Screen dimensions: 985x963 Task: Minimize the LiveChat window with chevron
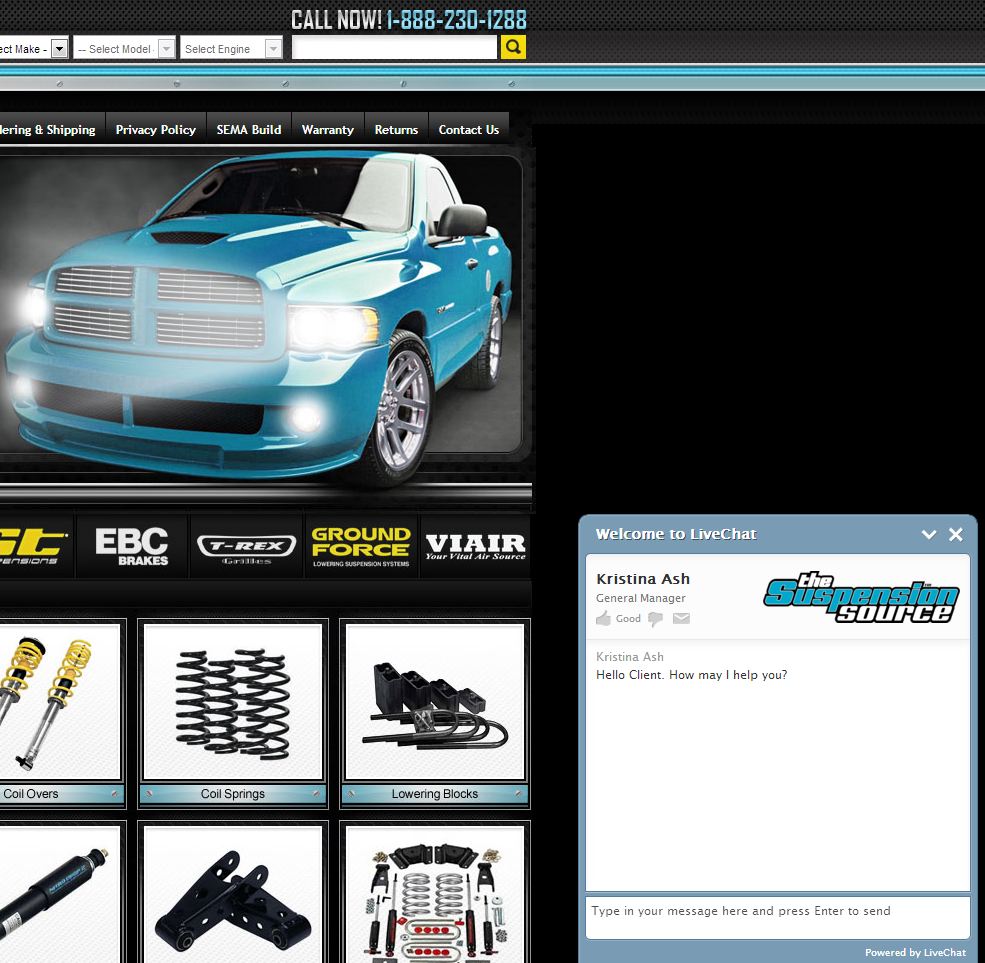[928, 535]
